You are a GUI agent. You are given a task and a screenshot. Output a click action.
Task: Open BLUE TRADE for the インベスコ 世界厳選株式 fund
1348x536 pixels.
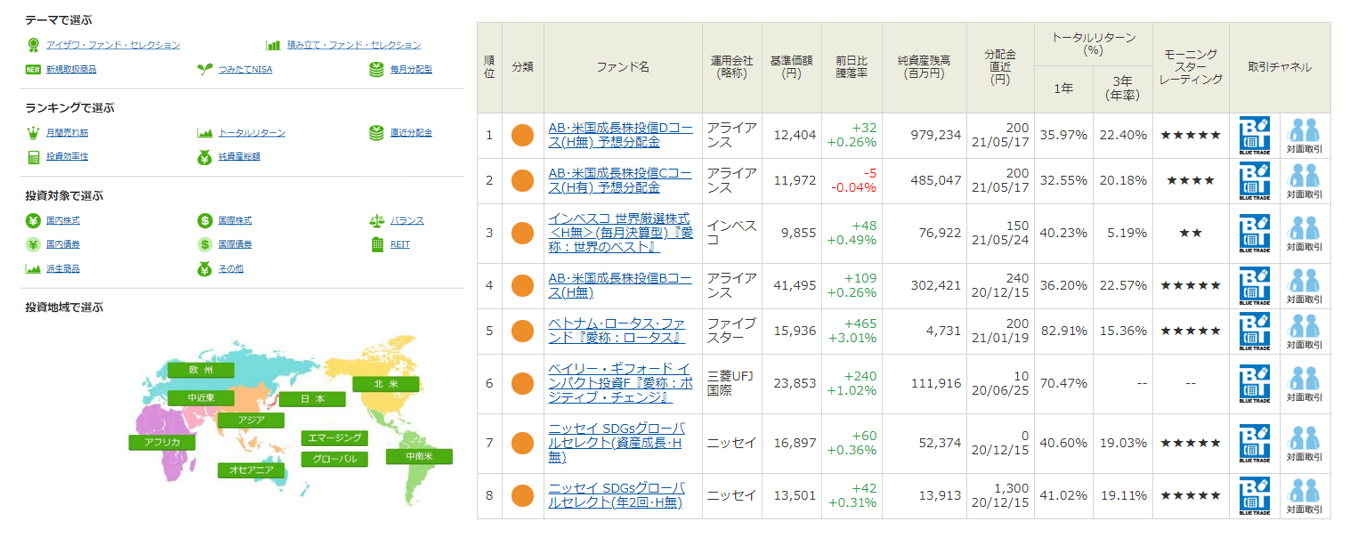point(1254,233)
